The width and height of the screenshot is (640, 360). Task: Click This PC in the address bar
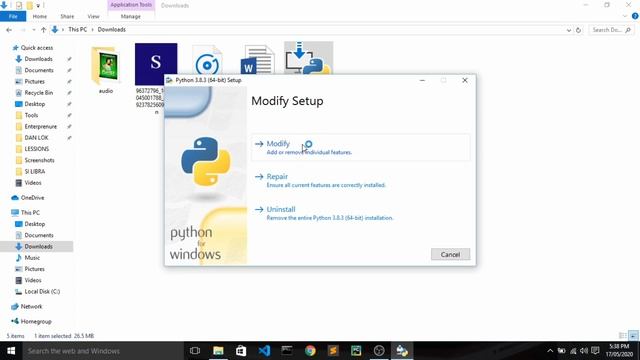pyautogui.click(x=77, y=29)
